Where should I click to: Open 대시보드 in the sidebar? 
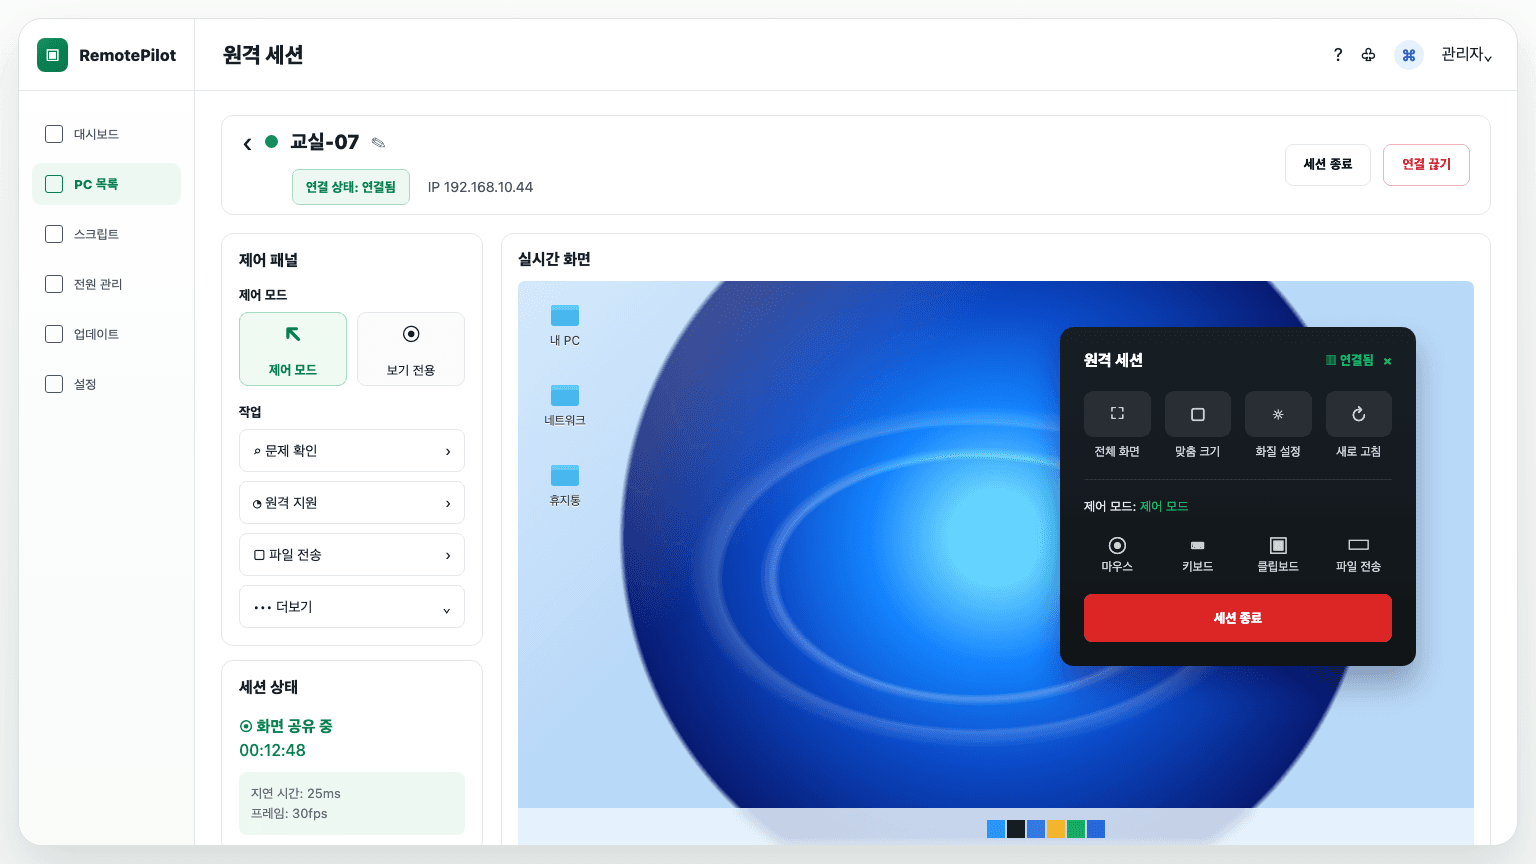coord(107,134)
